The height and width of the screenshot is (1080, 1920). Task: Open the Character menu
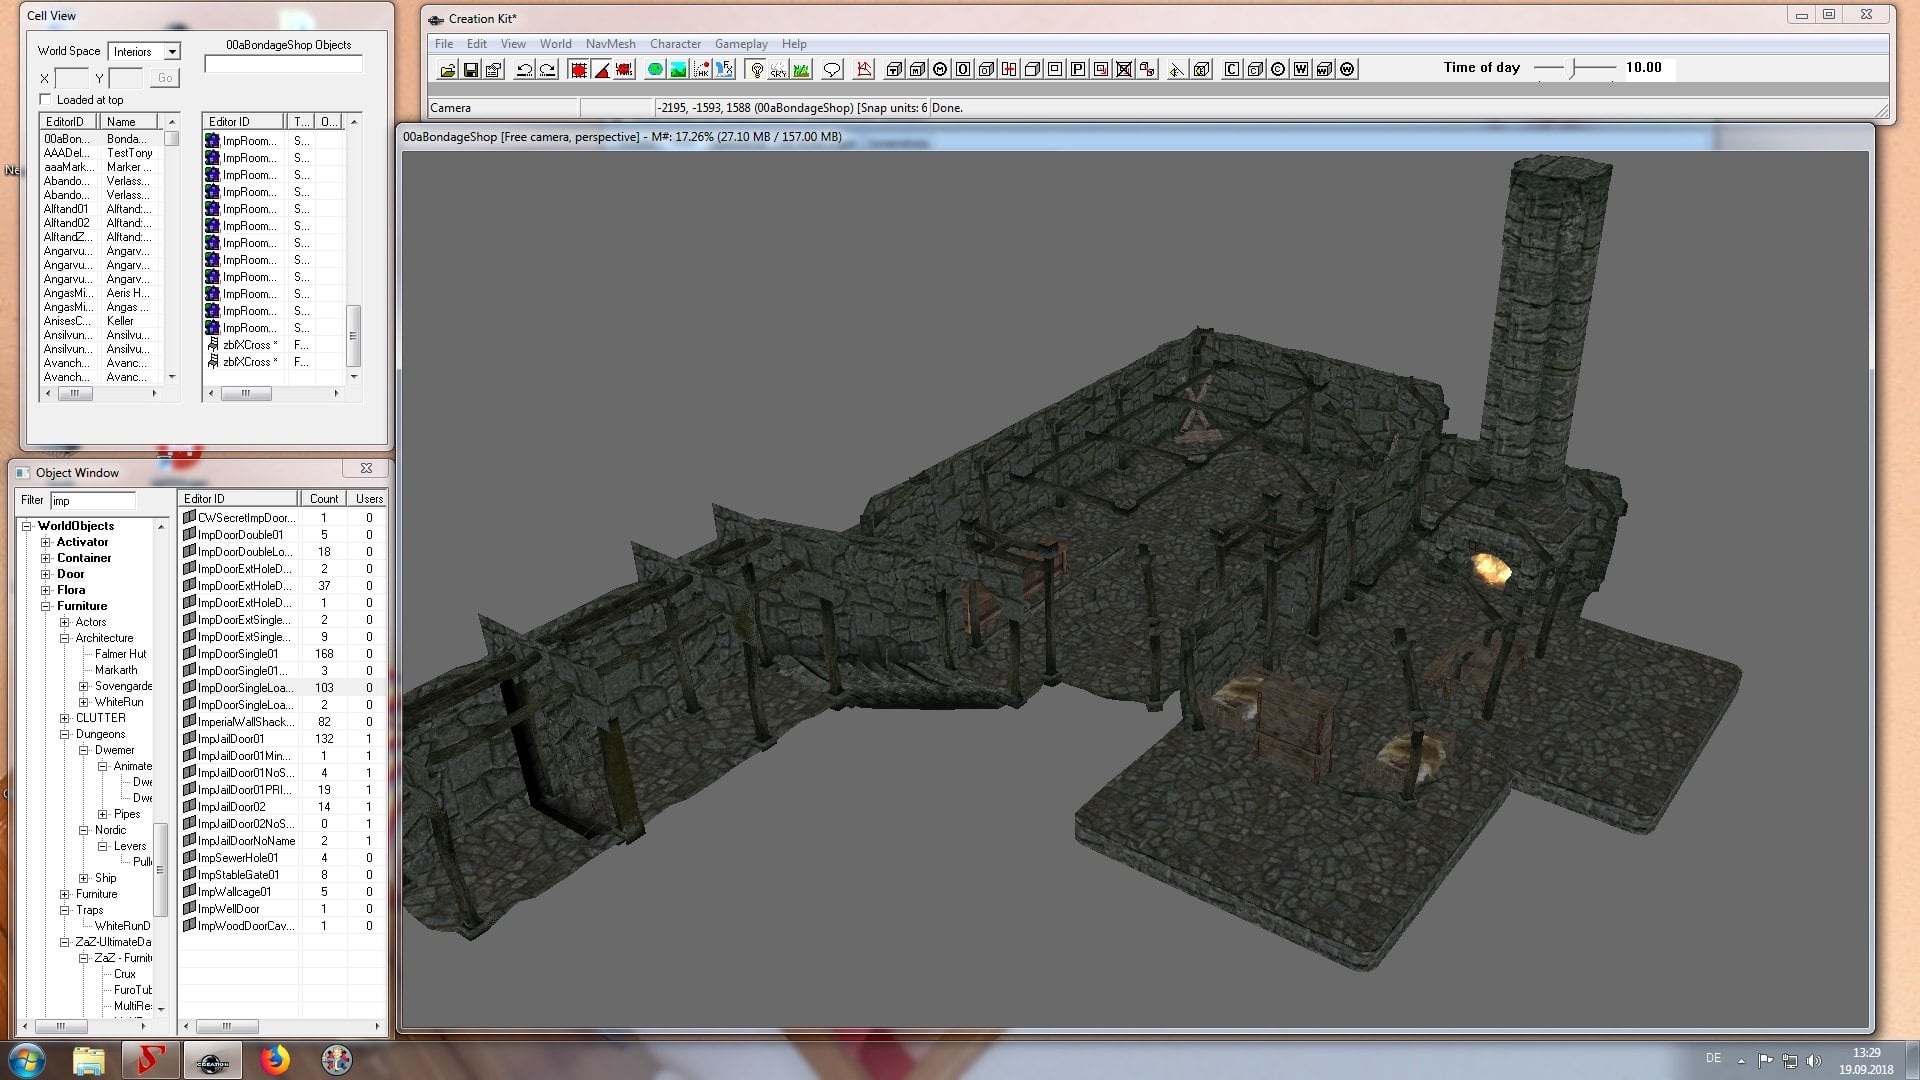tap(676, 44)
